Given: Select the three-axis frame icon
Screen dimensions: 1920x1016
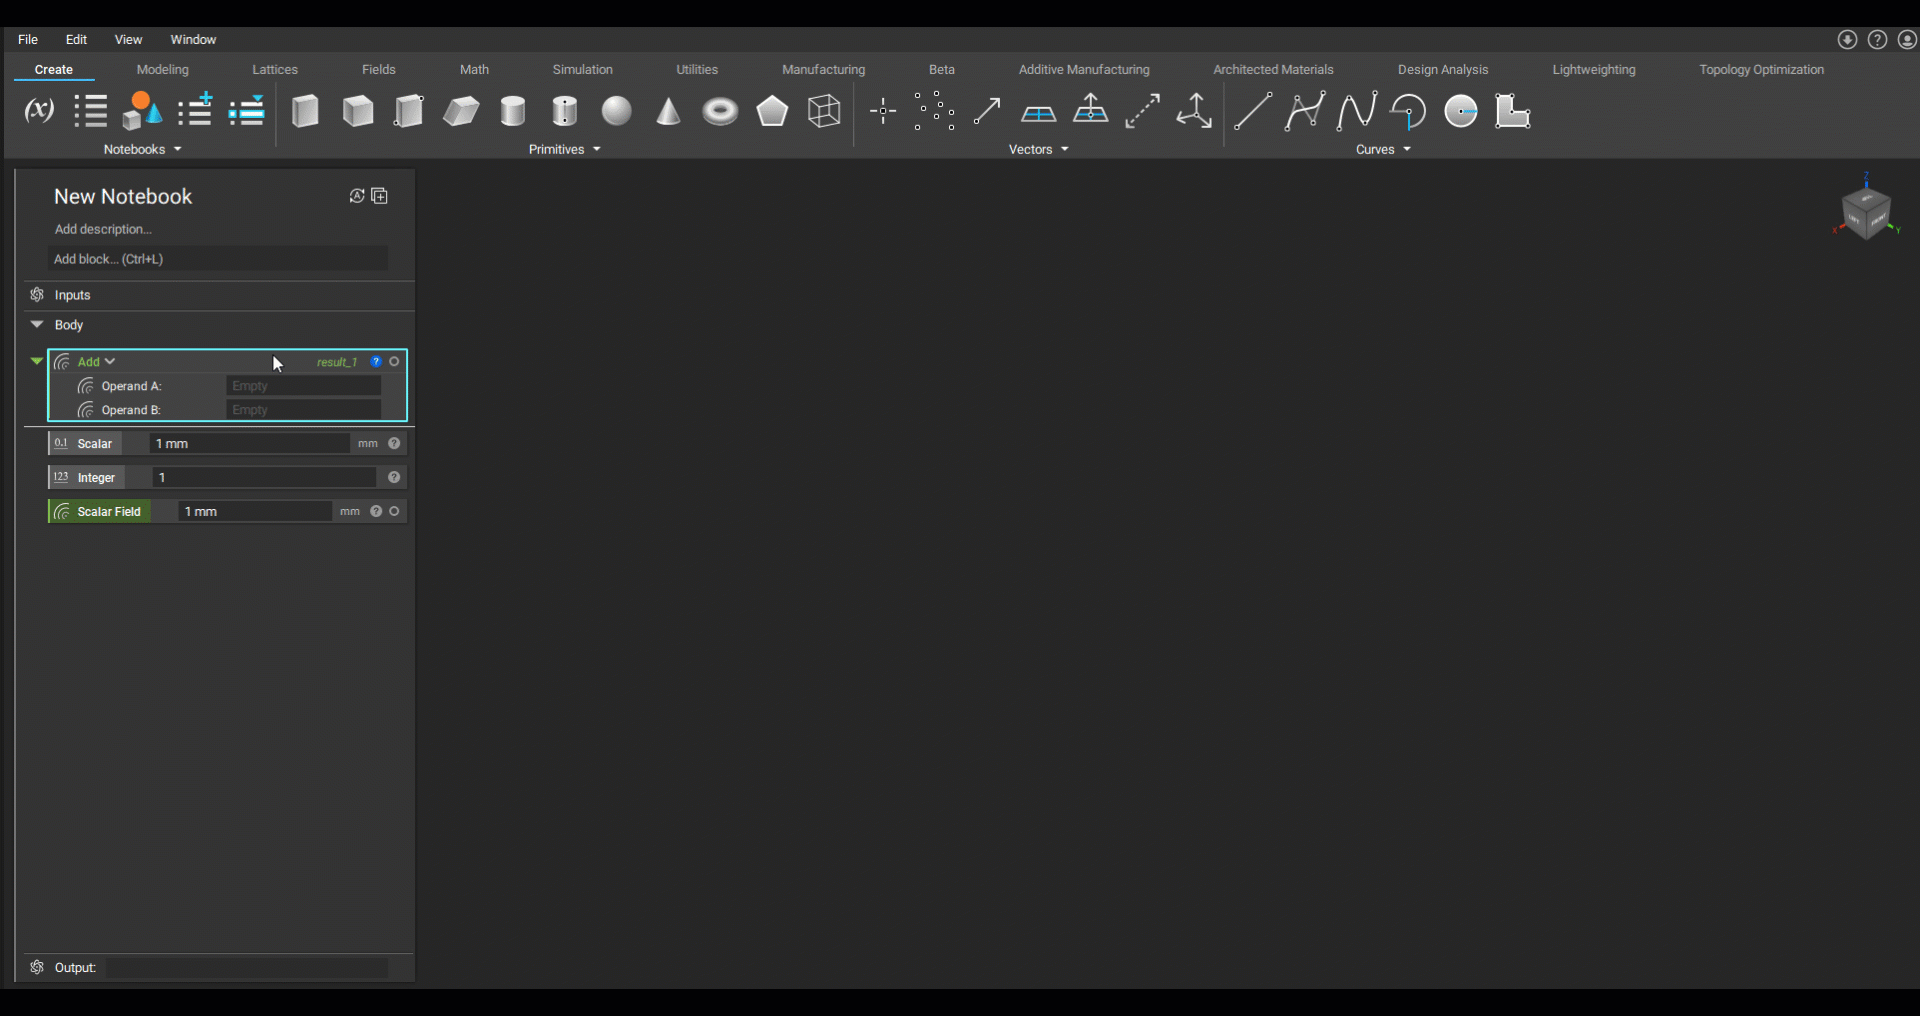Looking at the screenshot, I should tap(1194, 111).
